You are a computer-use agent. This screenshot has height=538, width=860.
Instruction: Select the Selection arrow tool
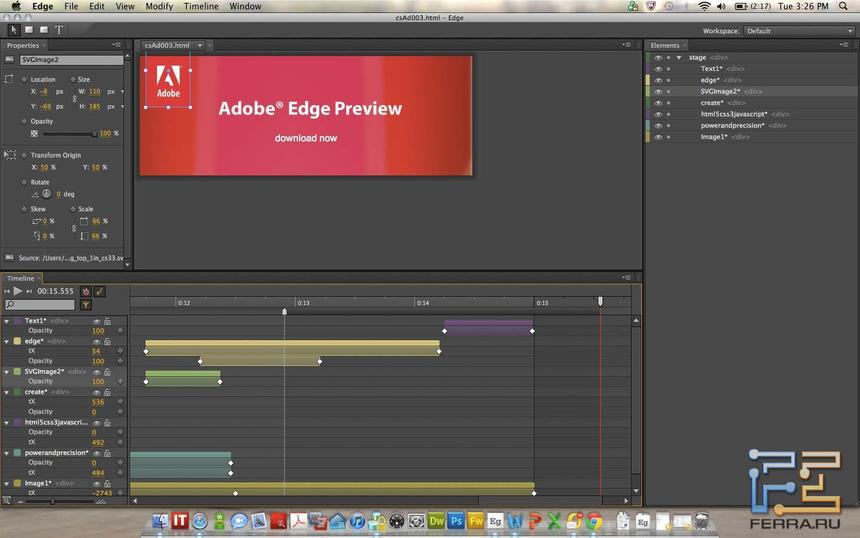[14, 30]
